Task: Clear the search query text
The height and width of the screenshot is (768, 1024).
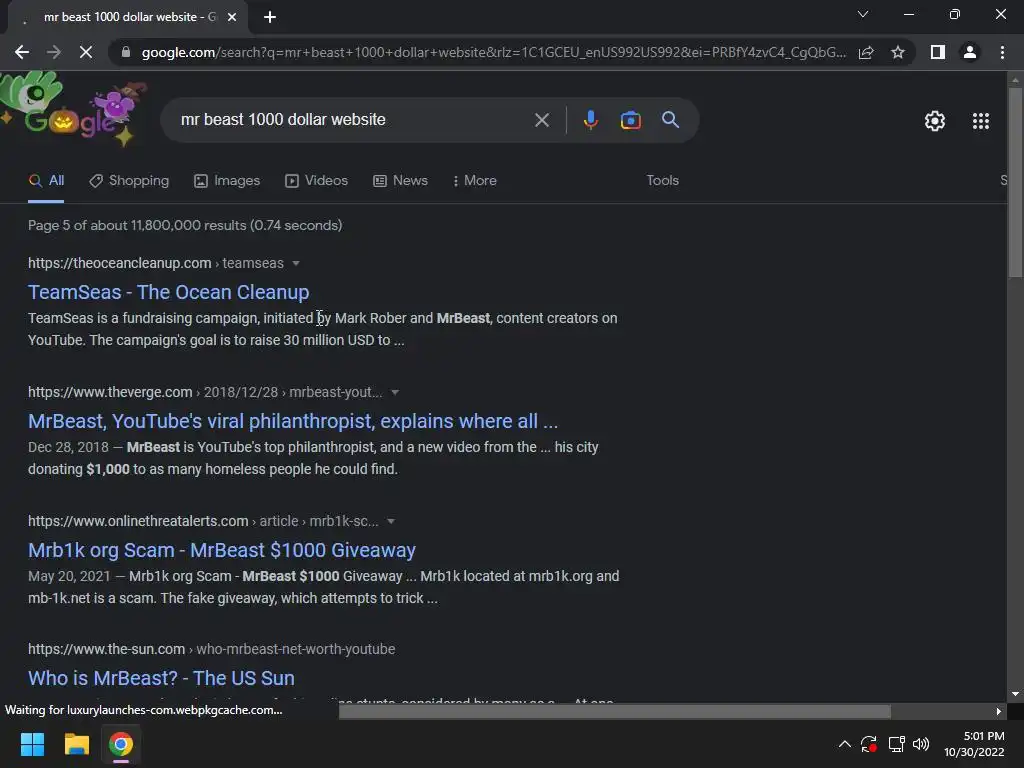Action: click(x=541, y=120)
